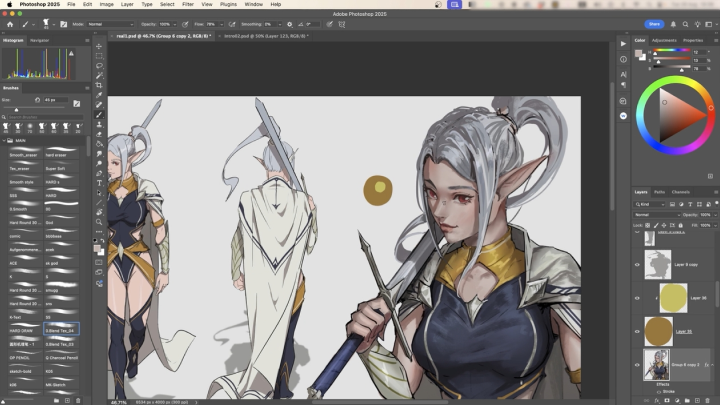Select the Magic Wand tool

99,76
